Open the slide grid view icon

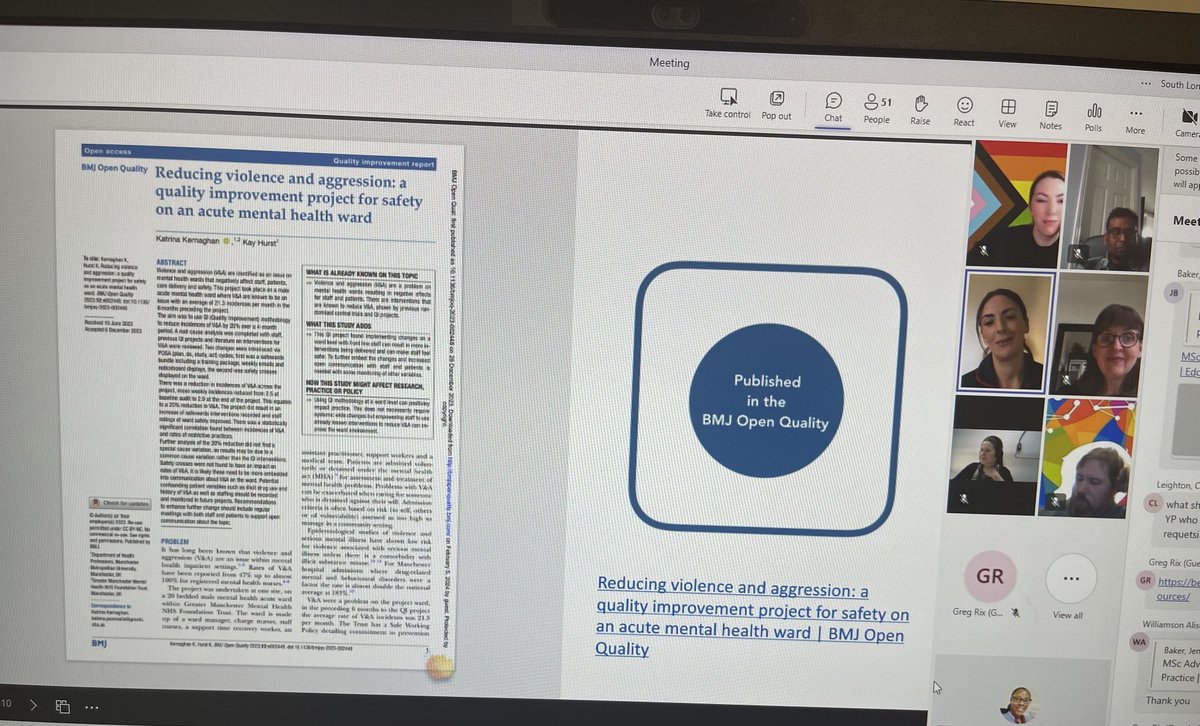pos(62,705)
